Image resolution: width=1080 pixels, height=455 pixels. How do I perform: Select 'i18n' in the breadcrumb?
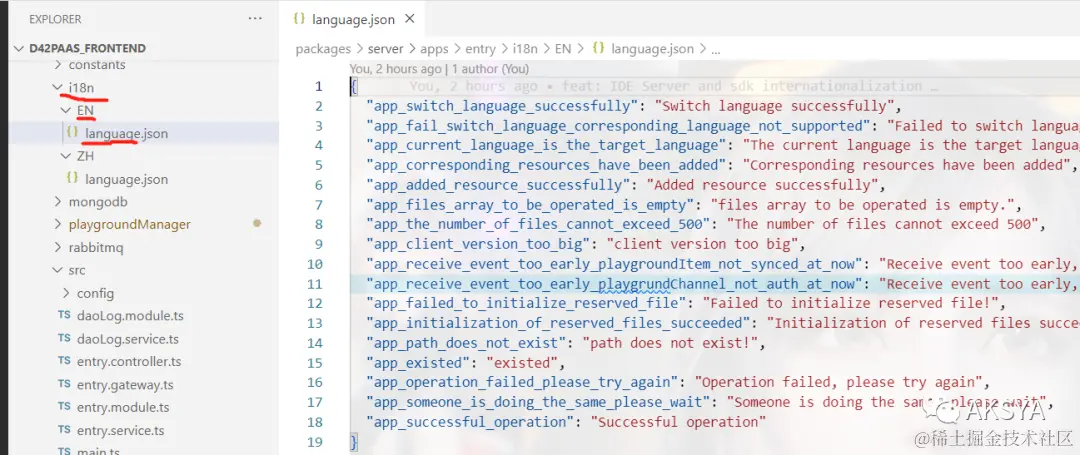(525, 49)
